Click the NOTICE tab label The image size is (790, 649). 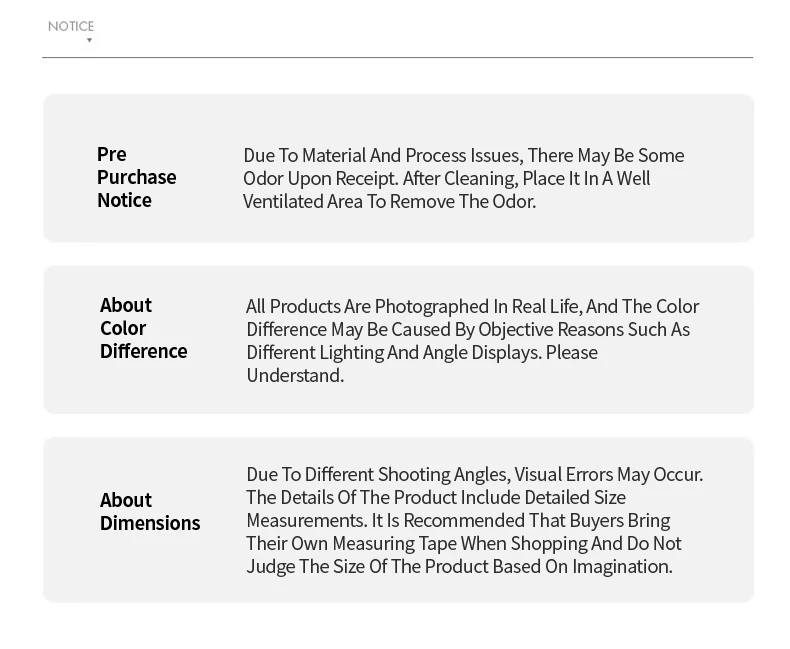[x=71, y=26]
